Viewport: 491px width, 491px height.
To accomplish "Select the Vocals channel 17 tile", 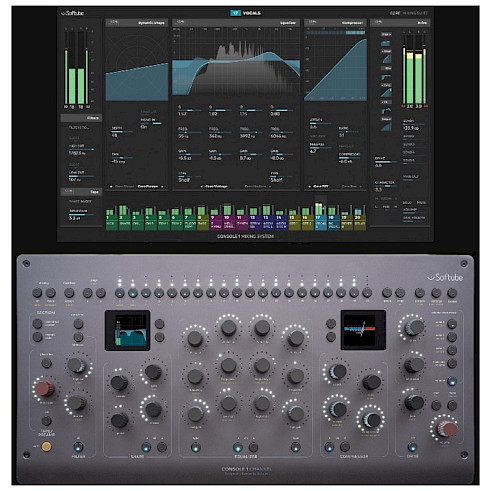I will click(320, 222).
